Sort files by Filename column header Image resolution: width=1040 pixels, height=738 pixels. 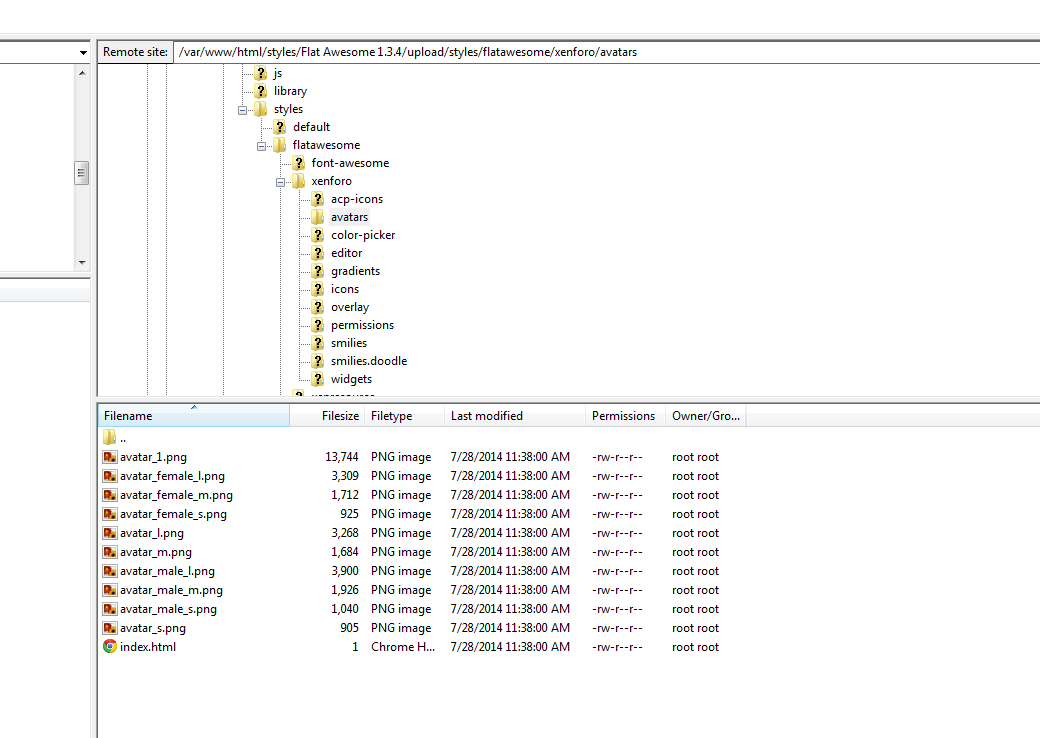click(x=128, y=416)
